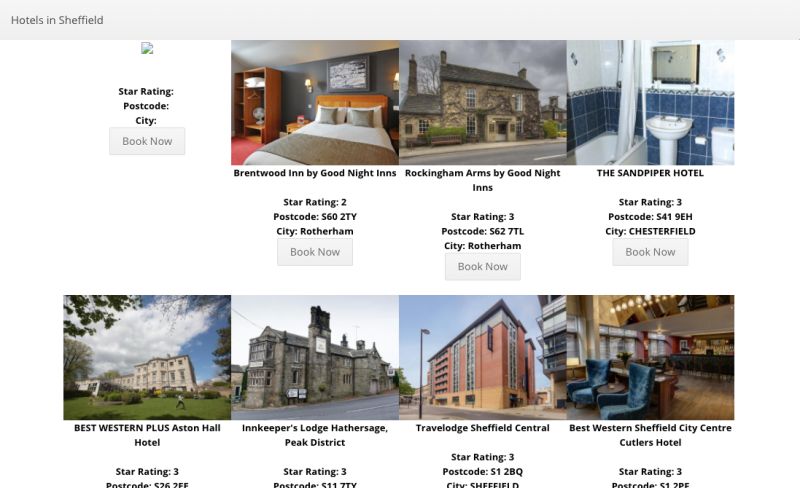Open the Sandpiper Hotel bathroom photo
Image resolution: width=800 pixels, height=488 pixels.
(650, 103)
